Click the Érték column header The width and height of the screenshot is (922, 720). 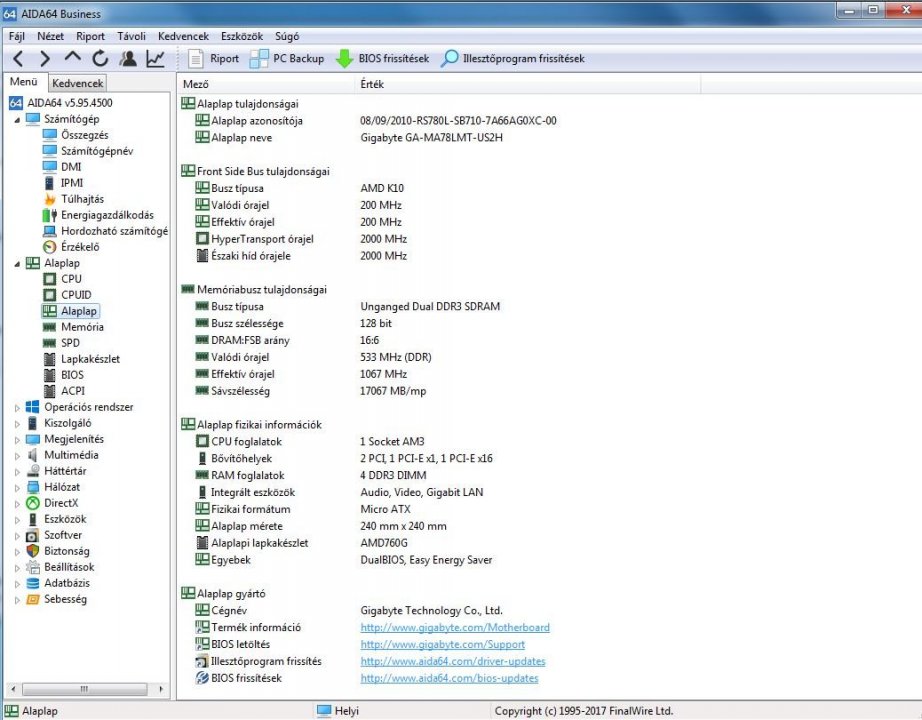click(527, 84)
